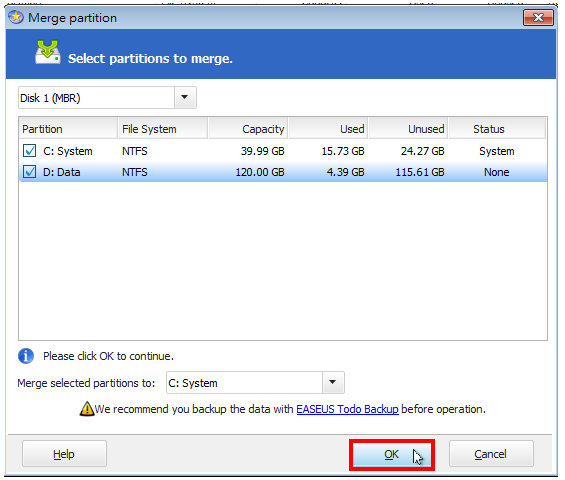Click the Merge partition star icon in title bar

16,17
